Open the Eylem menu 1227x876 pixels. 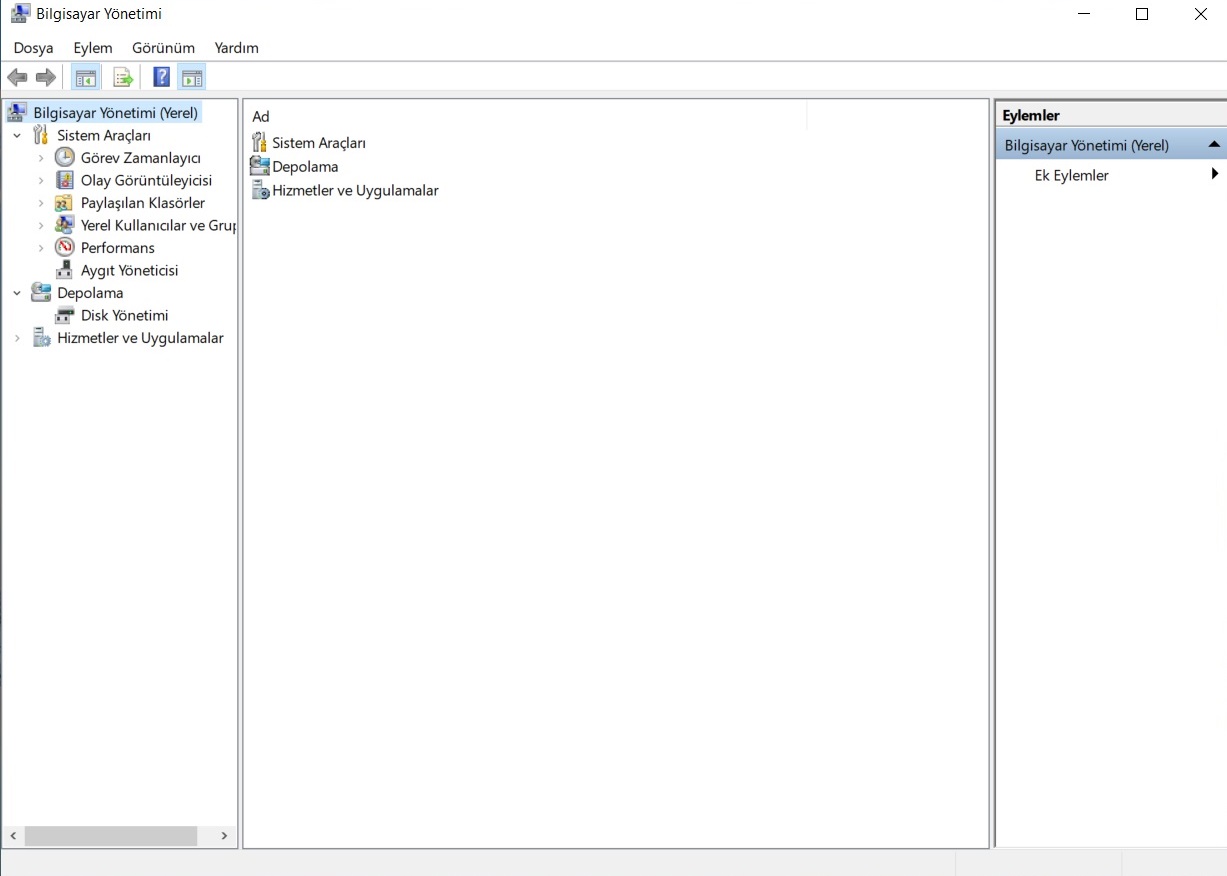pyautogui.click(x=93, y=47)
